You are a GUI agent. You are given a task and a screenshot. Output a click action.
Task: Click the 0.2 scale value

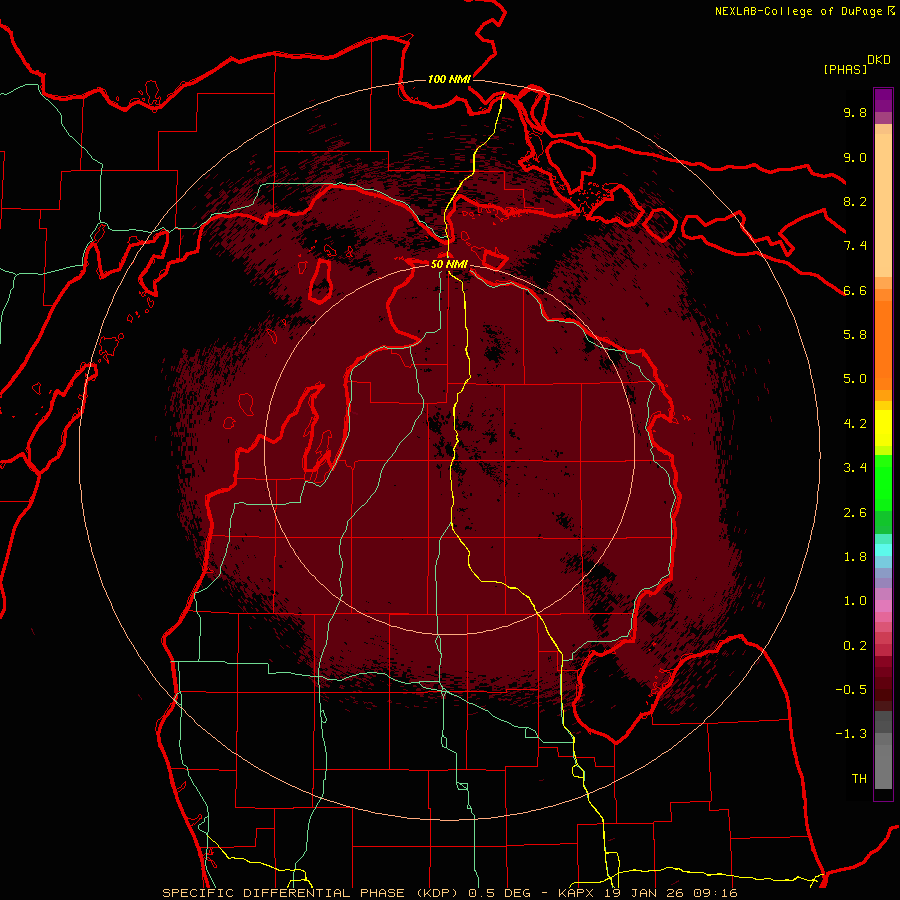click(855, 646)
